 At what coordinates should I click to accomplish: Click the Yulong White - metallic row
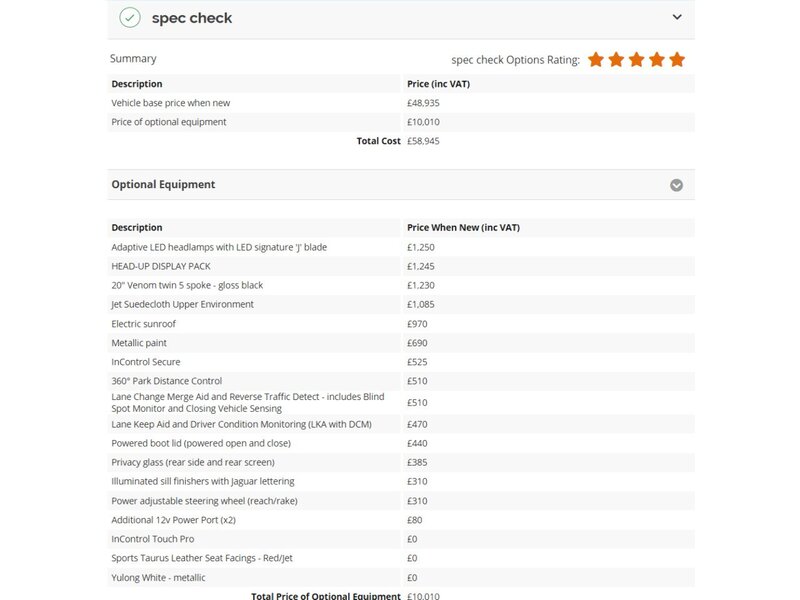click(x=401, y=578)
